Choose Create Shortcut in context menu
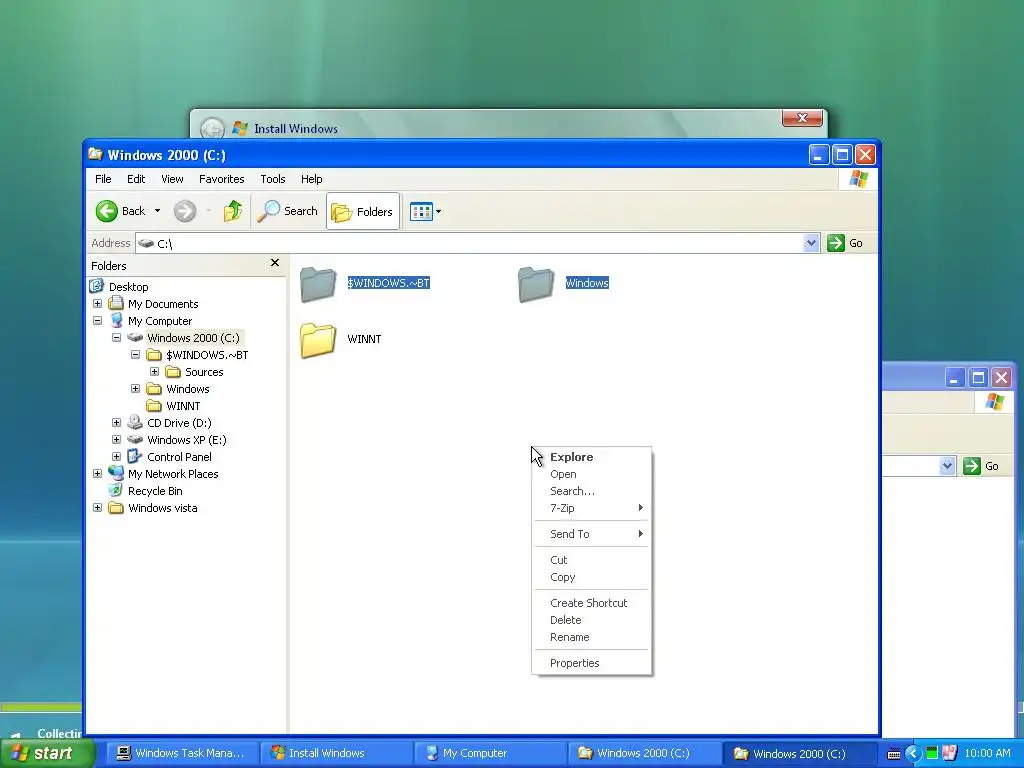 point(592,603)
